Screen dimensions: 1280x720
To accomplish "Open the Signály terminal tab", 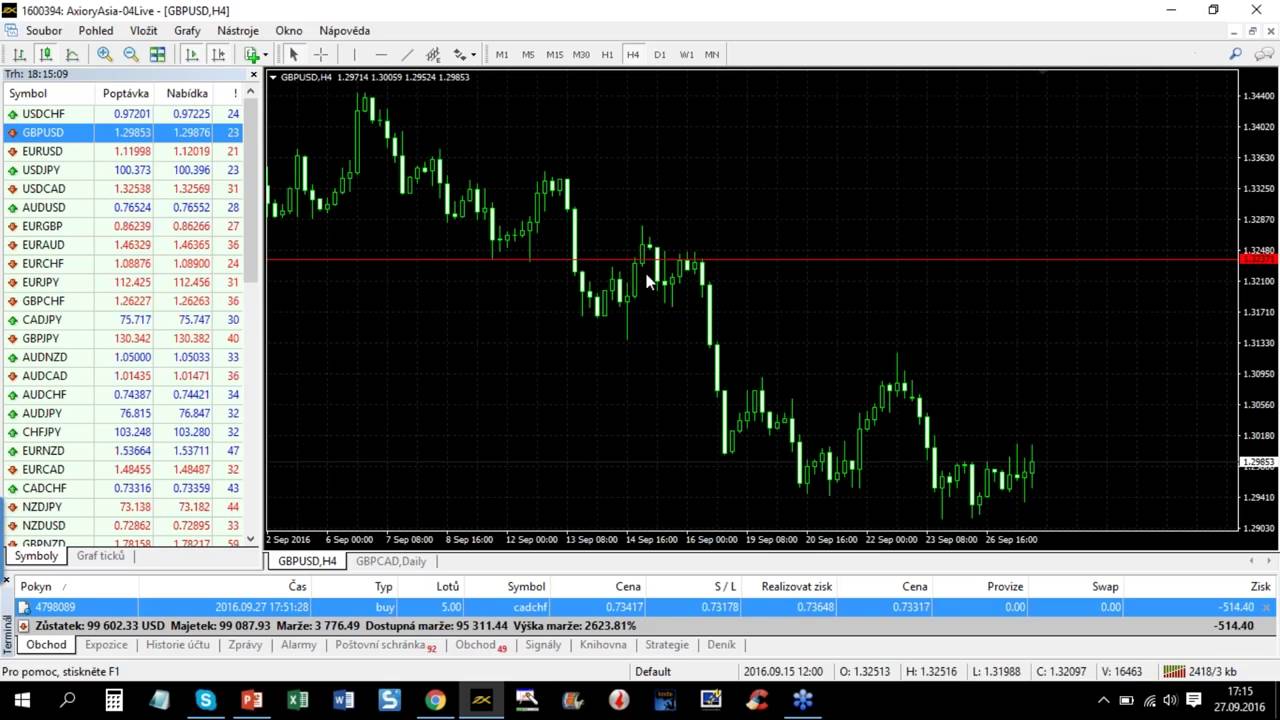I will click(543, 645).
